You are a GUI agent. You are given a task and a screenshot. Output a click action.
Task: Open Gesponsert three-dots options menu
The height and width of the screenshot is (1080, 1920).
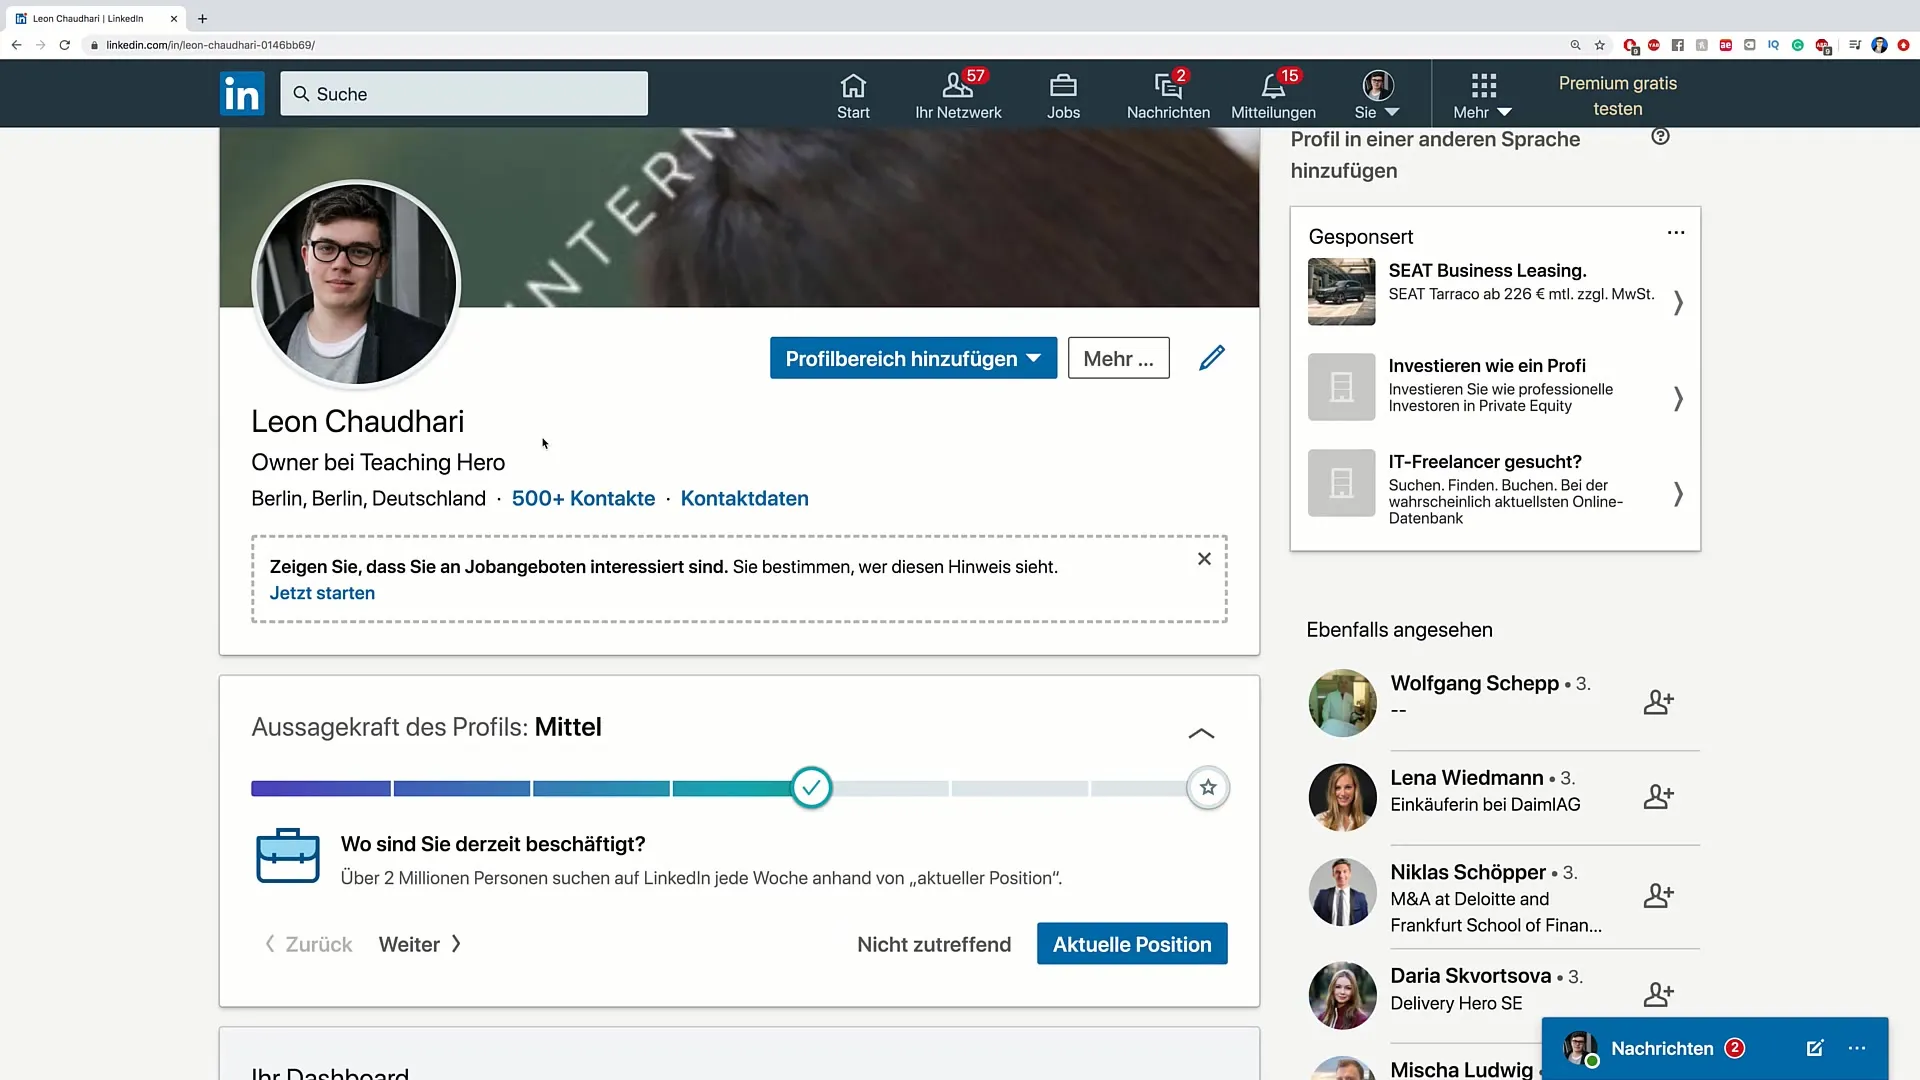pyautogui.click(x=1676, y=233)
